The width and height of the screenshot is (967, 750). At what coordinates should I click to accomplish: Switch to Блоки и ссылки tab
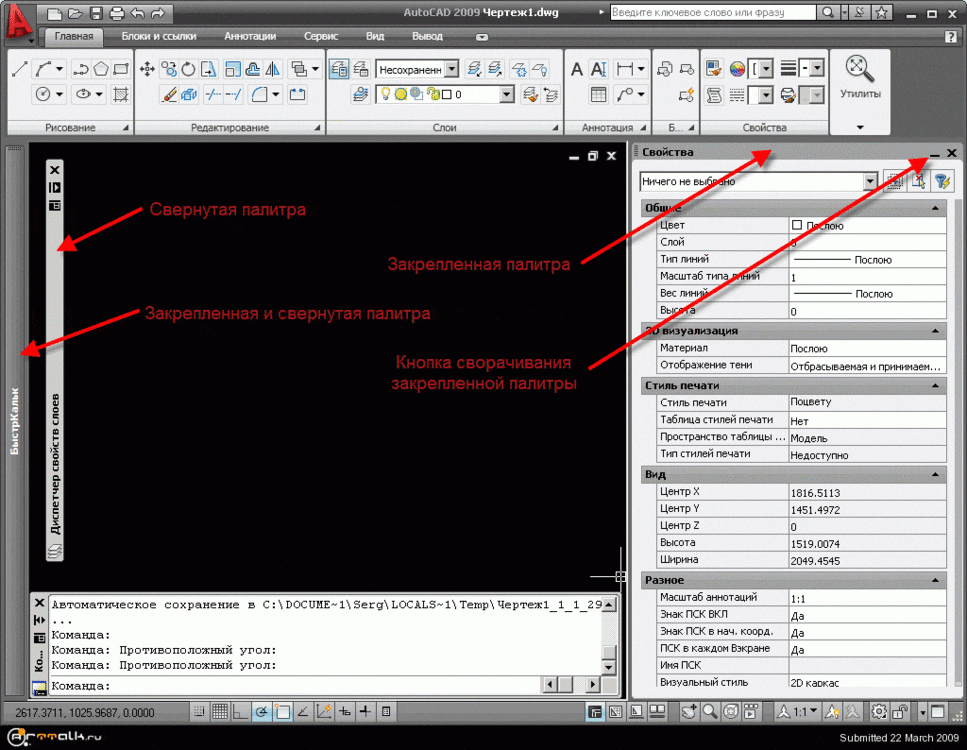(x=158, y=36)
